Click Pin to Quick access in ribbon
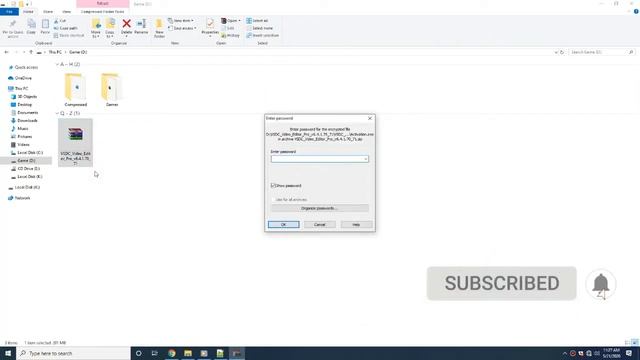The height and width of the screenshot is (360, 640). tap(13, 28)
